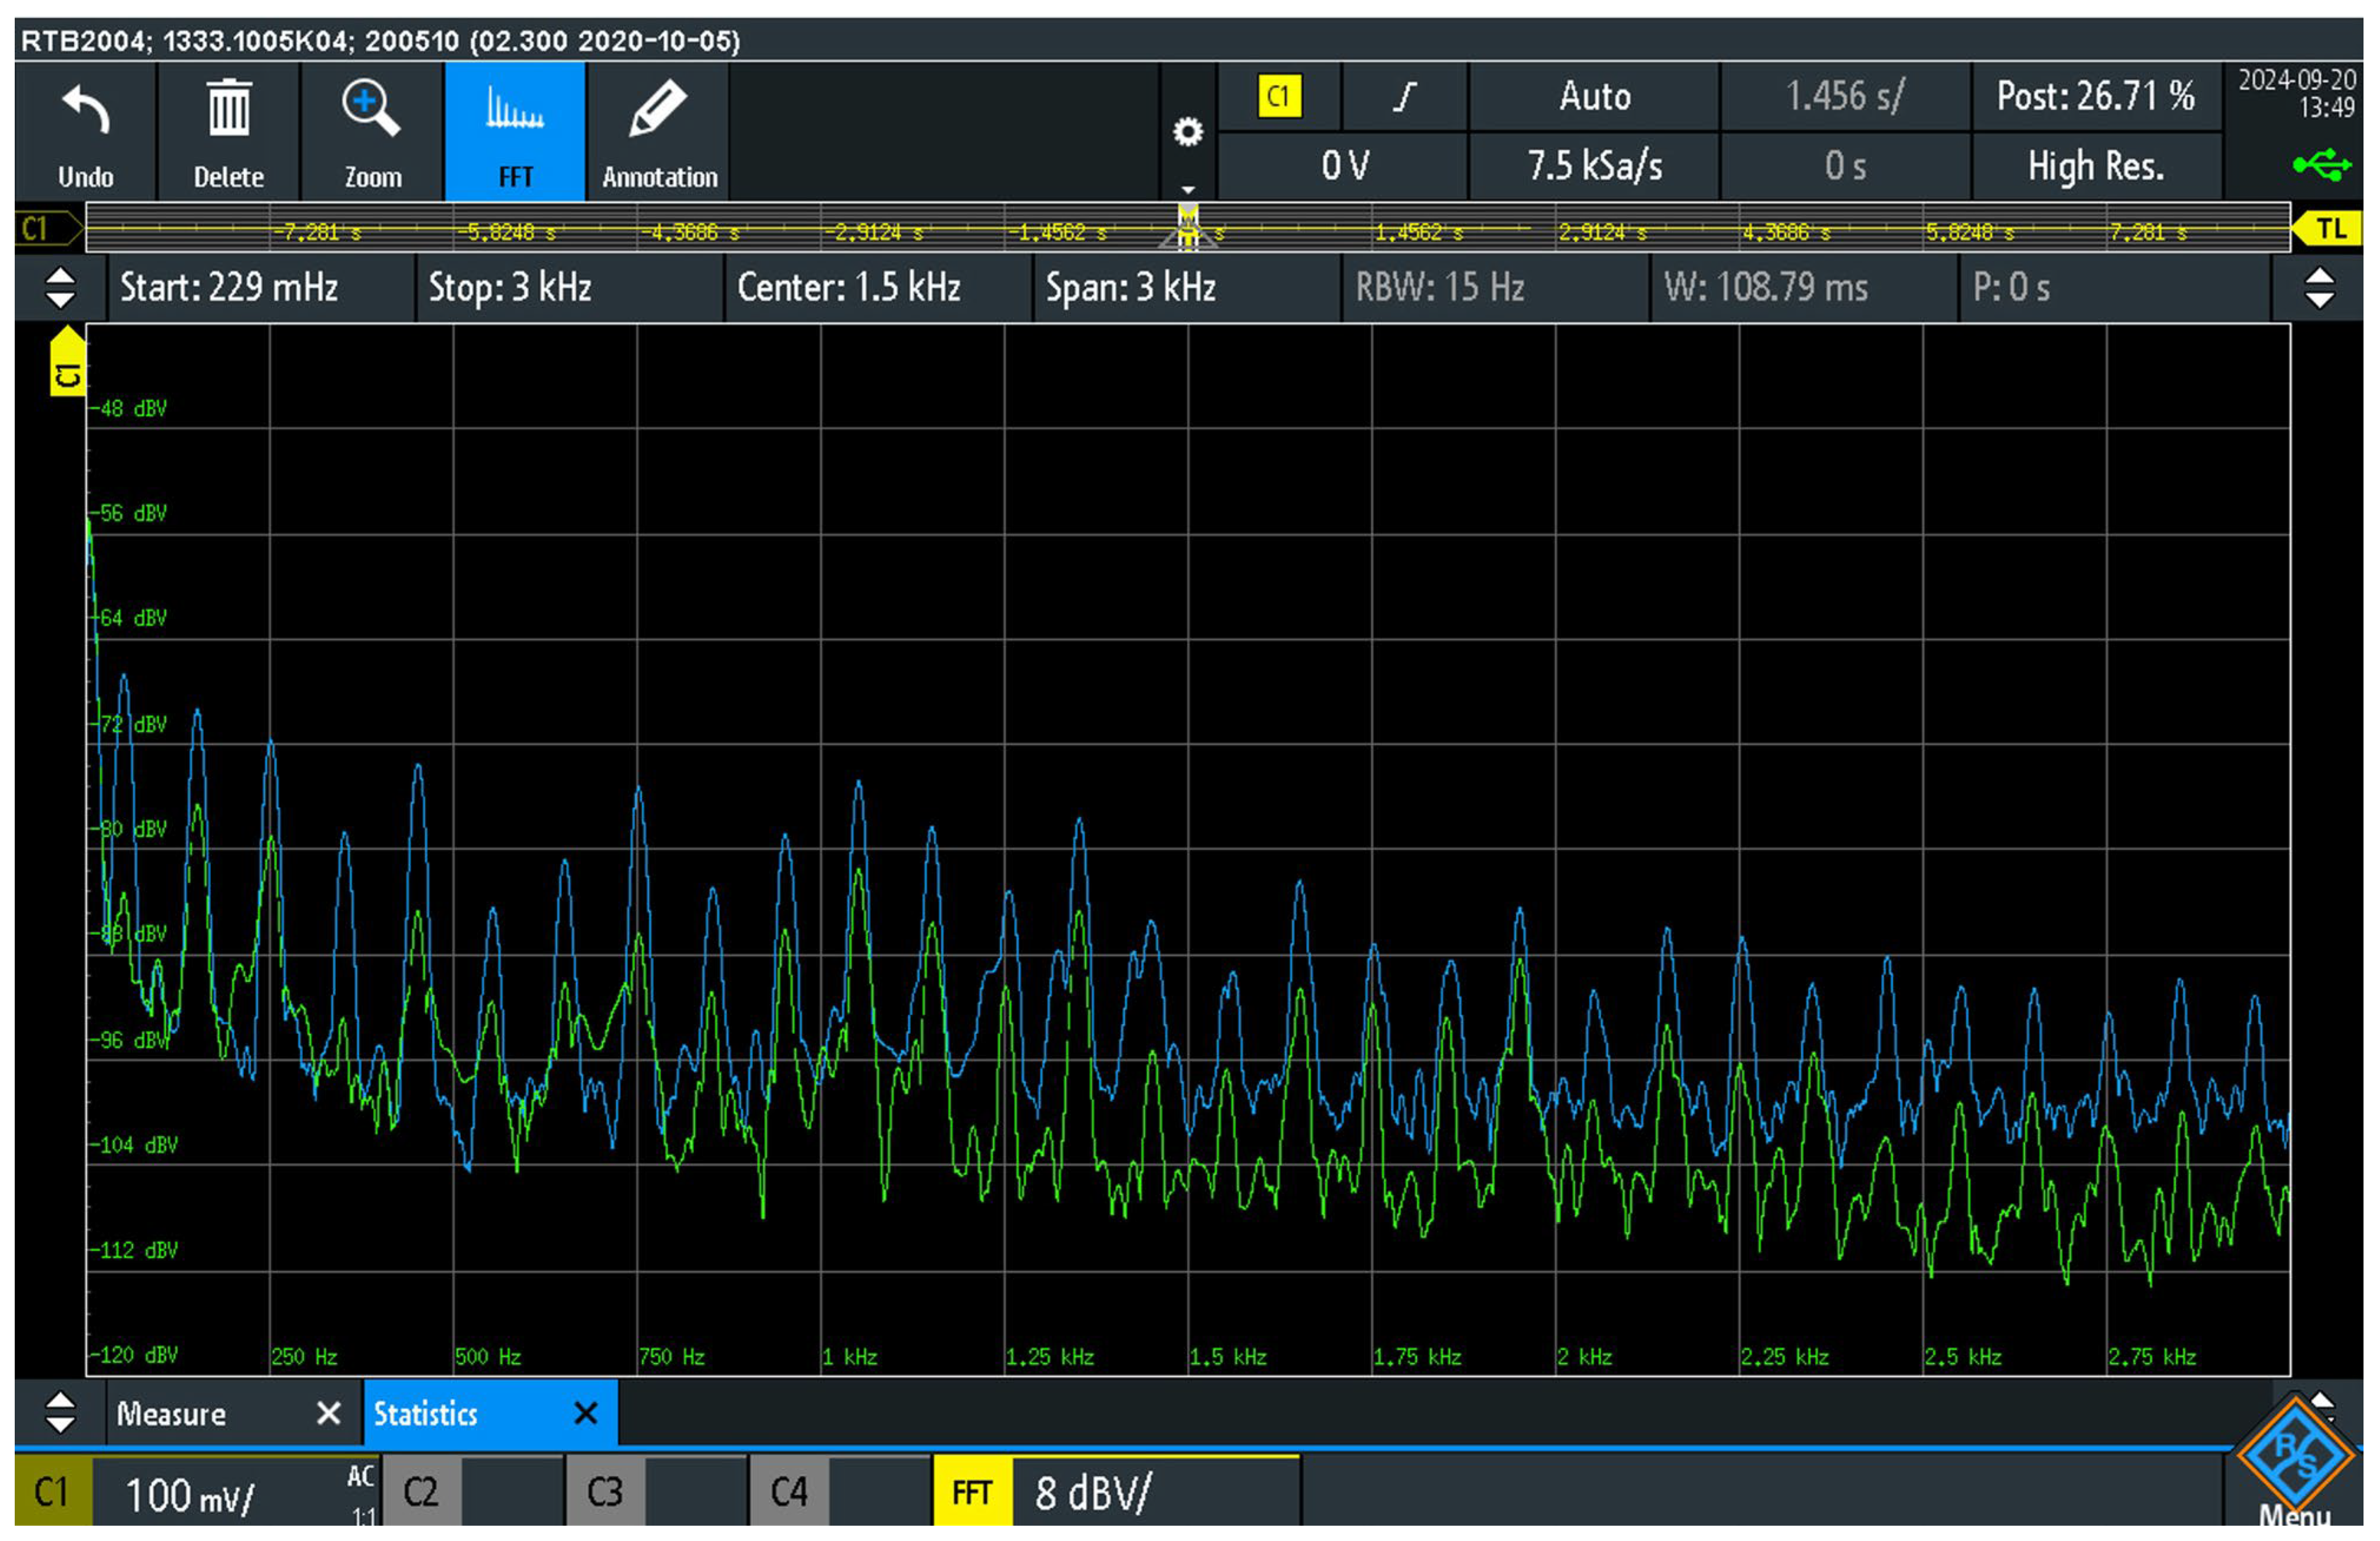Click up-down arrows right of P: 0 s

2319,288
